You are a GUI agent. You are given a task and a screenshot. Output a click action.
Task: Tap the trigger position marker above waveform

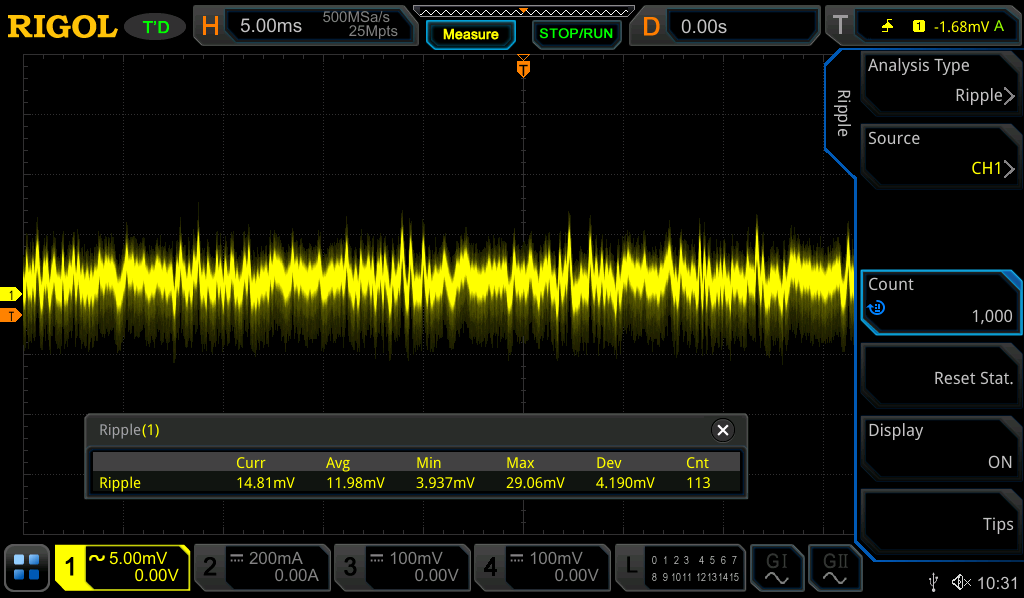click(523, 67)
